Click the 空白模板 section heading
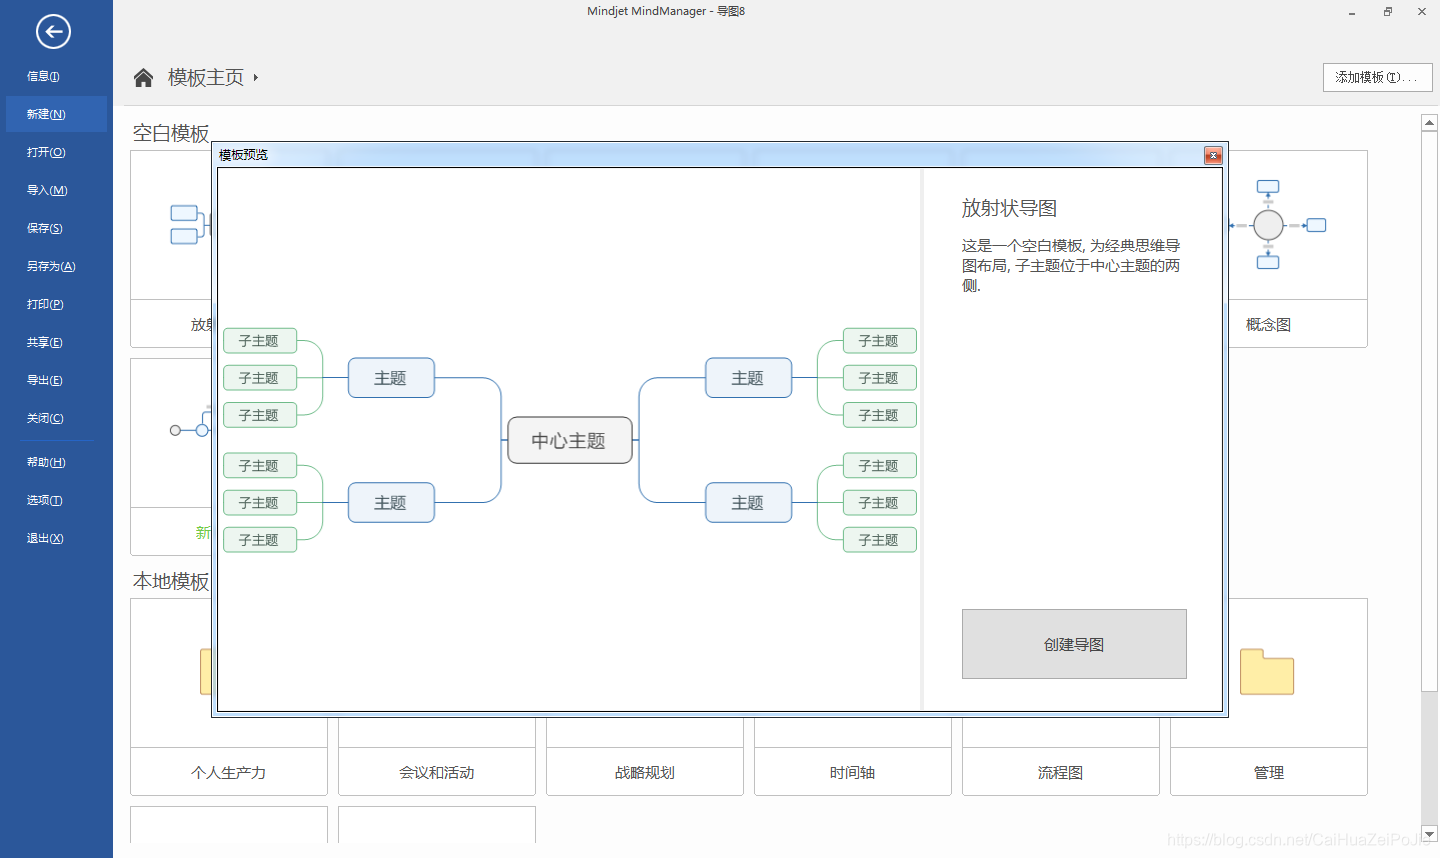 tap(171, 133)
